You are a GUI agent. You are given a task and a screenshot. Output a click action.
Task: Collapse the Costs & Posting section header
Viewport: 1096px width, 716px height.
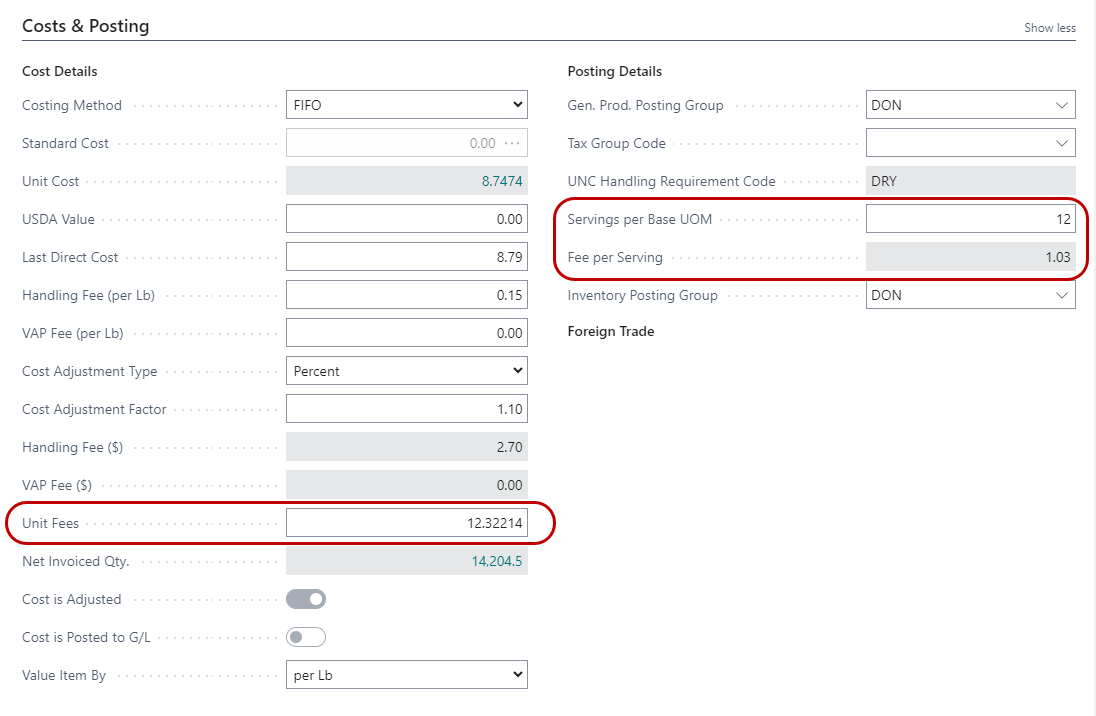[86, 26]
